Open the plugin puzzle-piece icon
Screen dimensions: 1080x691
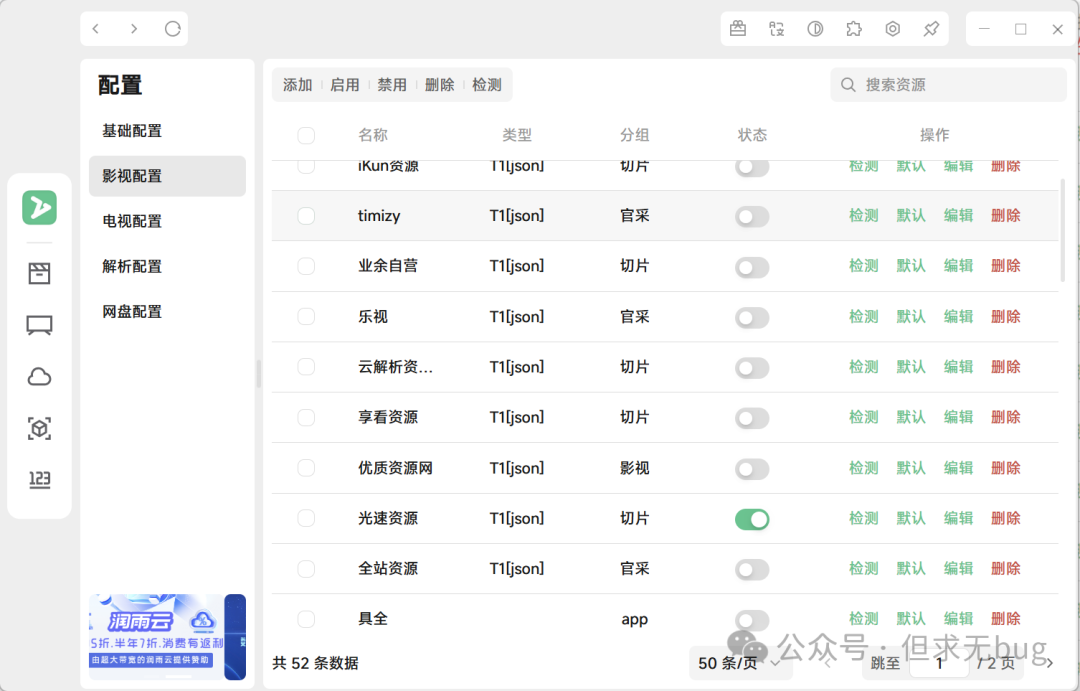point(854,29)
